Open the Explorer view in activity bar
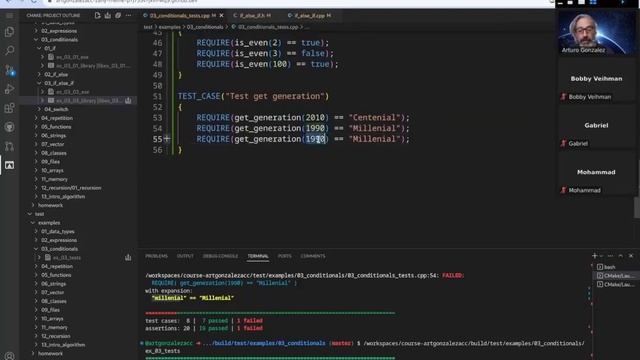 tap(9, 32)
